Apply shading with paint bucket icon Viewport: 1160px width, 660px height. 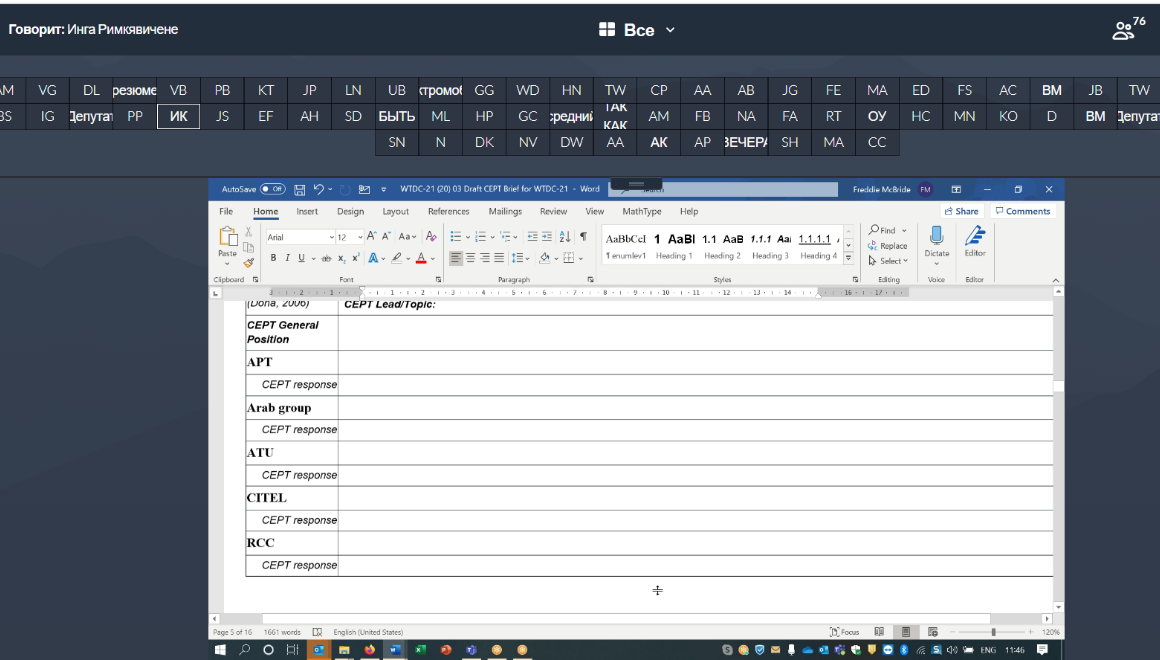pos(544,258)
